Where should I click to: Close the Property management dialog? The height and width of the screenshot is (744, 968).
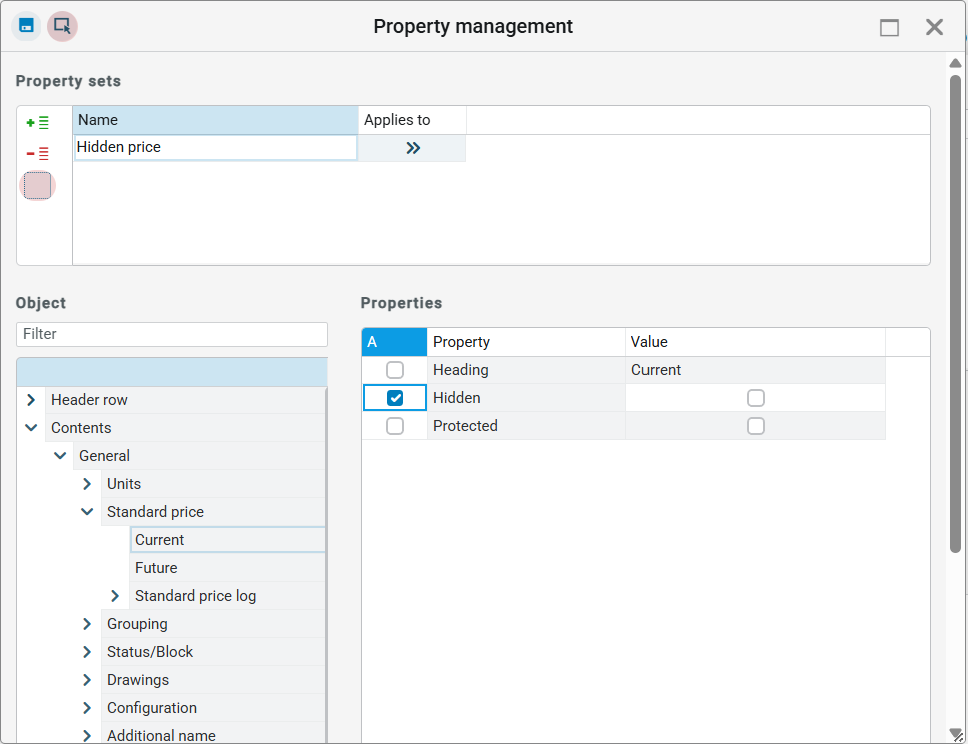coord(934,27)
